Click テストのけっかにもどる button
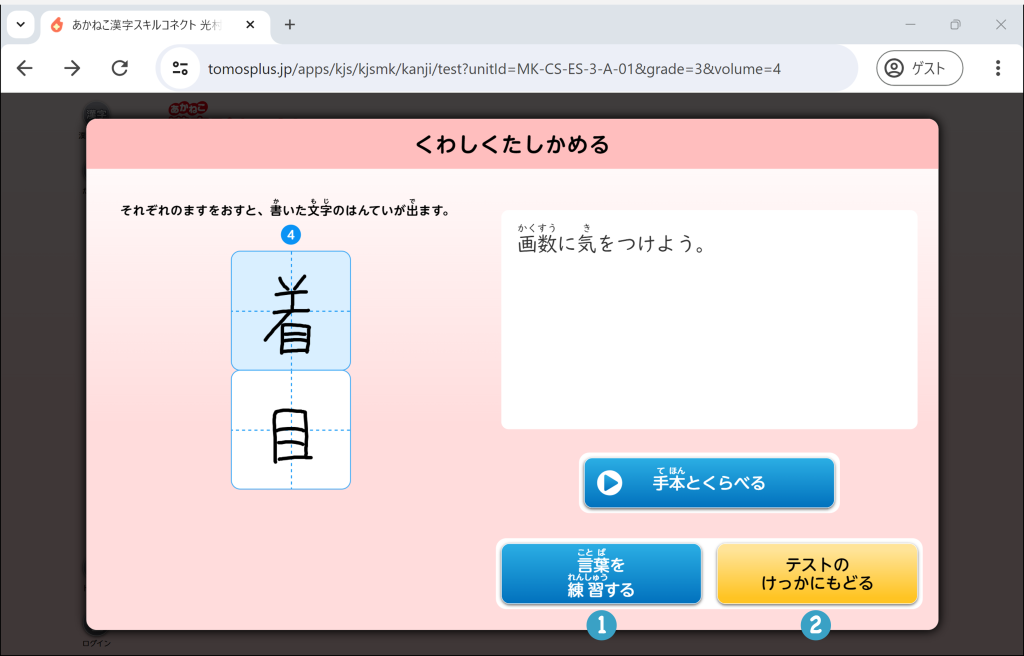The width and height of the screenshot is (1024, 656). [x=817, y=574]
